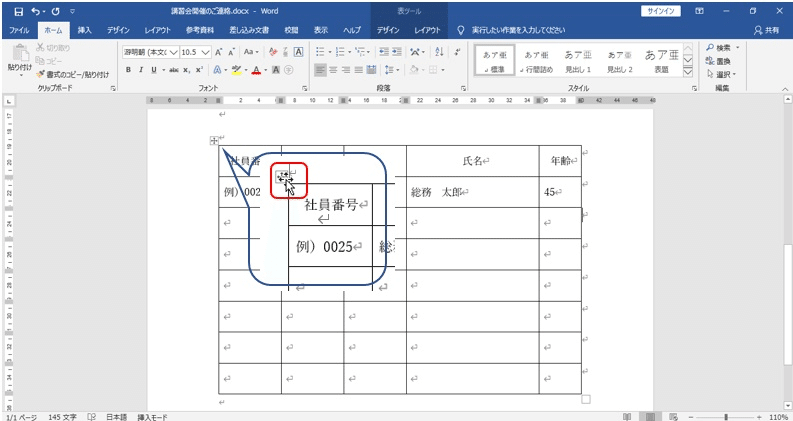Click the Share (共有) button
The width and height of the screenshot is (793, 421).
(767, 30)
